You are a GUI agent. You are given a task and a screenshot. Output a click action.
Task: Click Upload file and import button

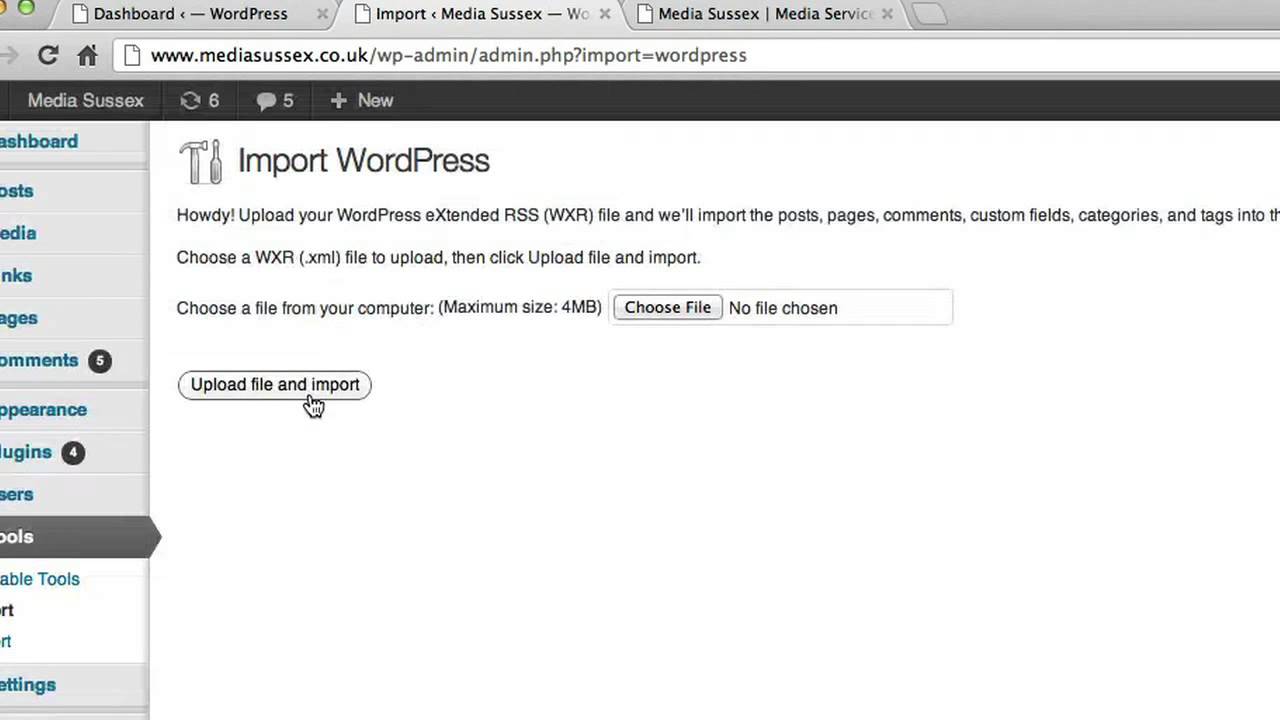(275, 384)
